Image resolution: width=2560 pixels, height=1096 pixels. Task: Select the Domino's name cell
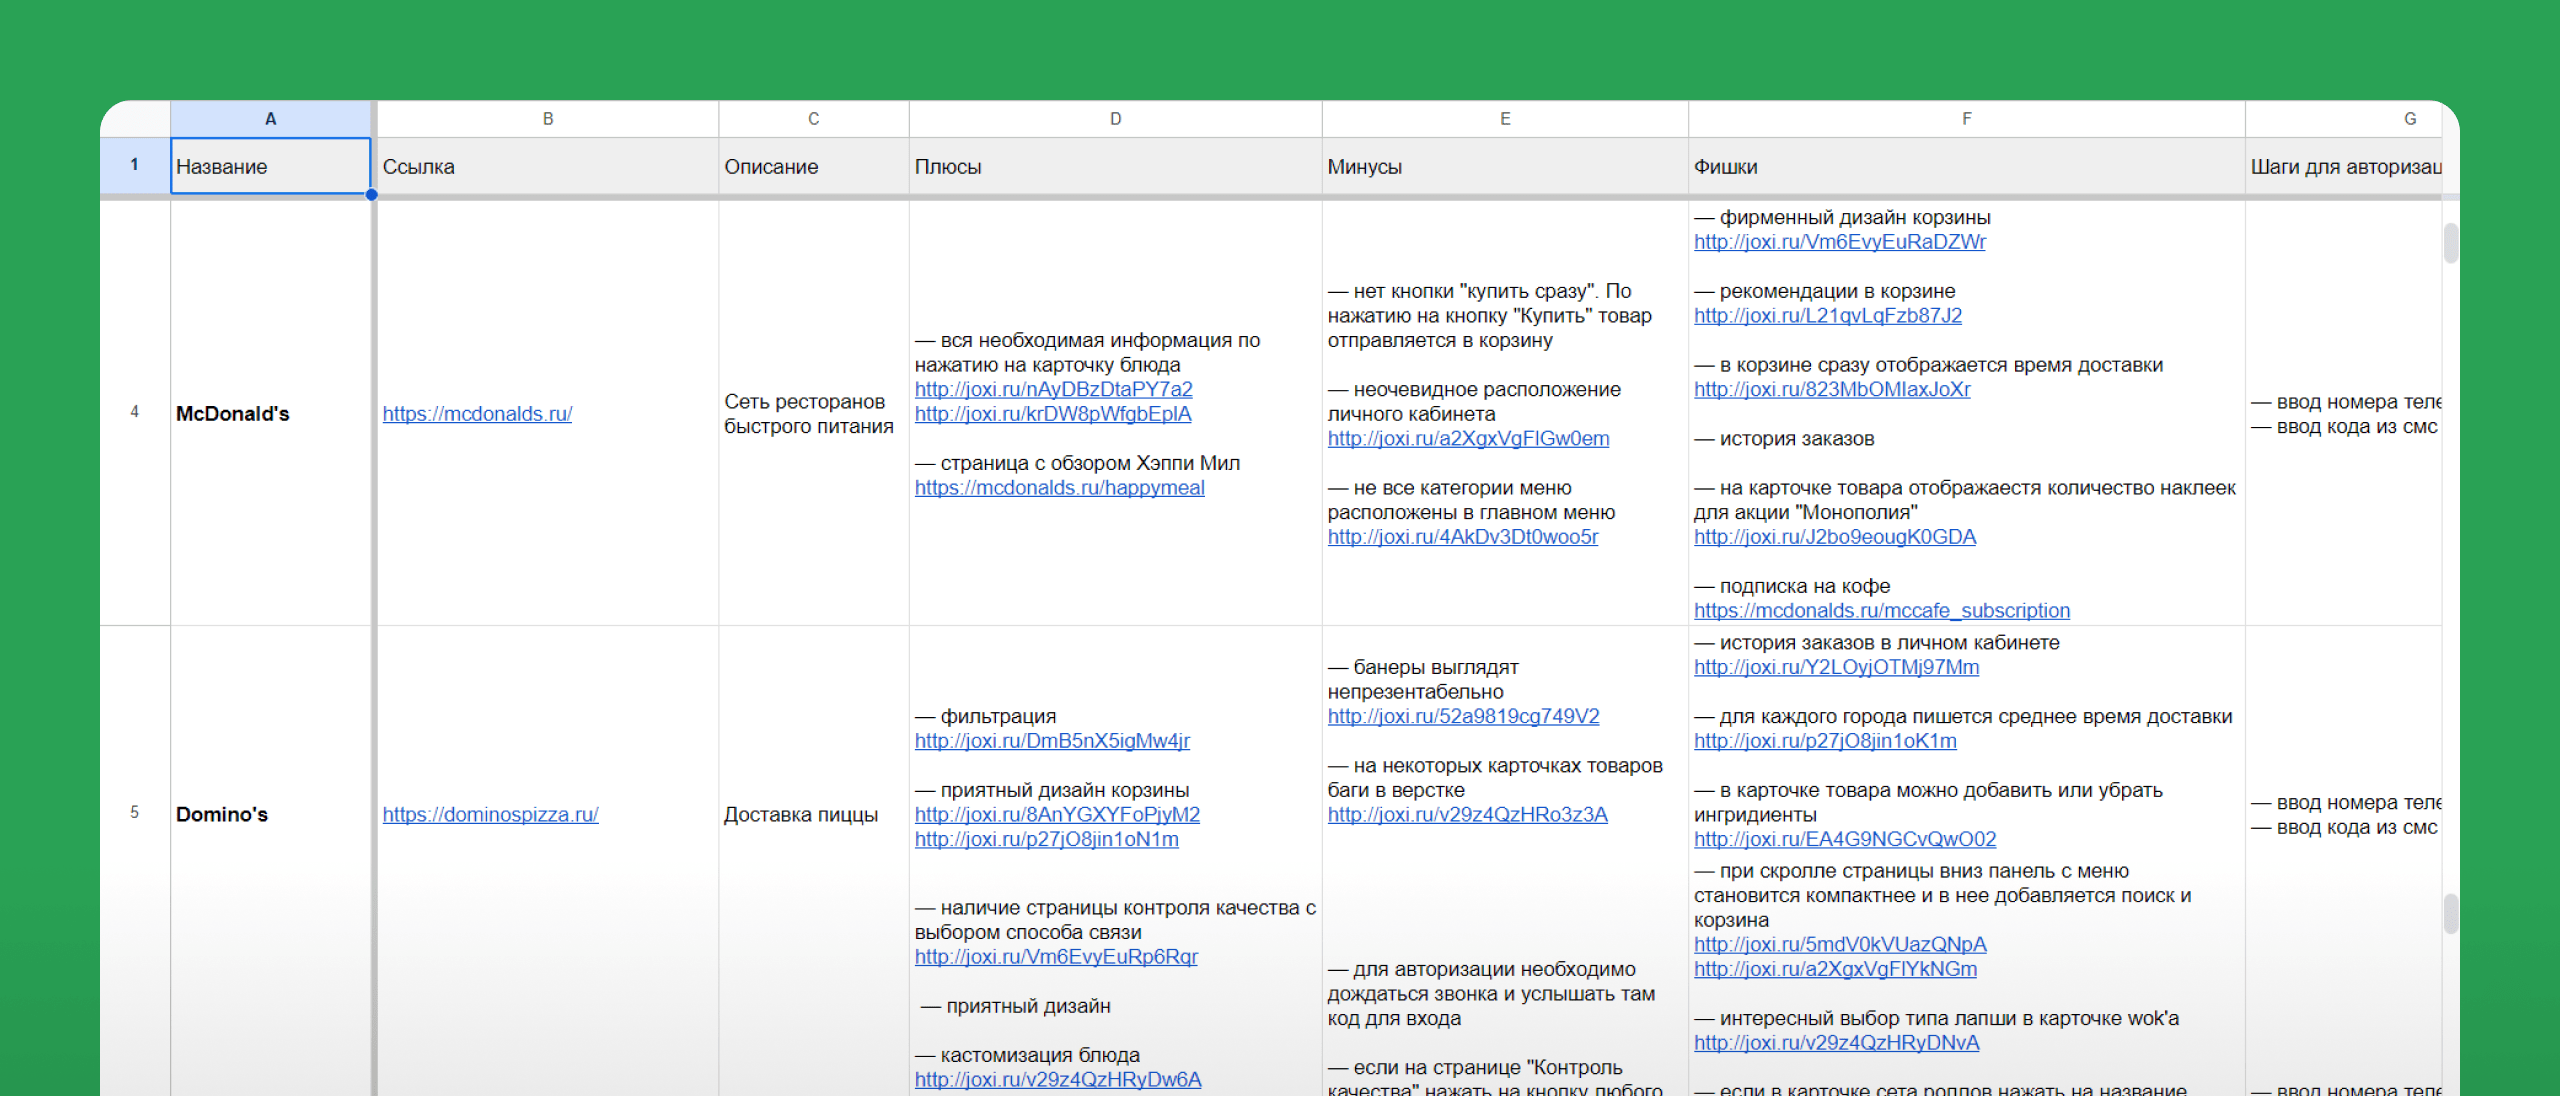[270, 814]
